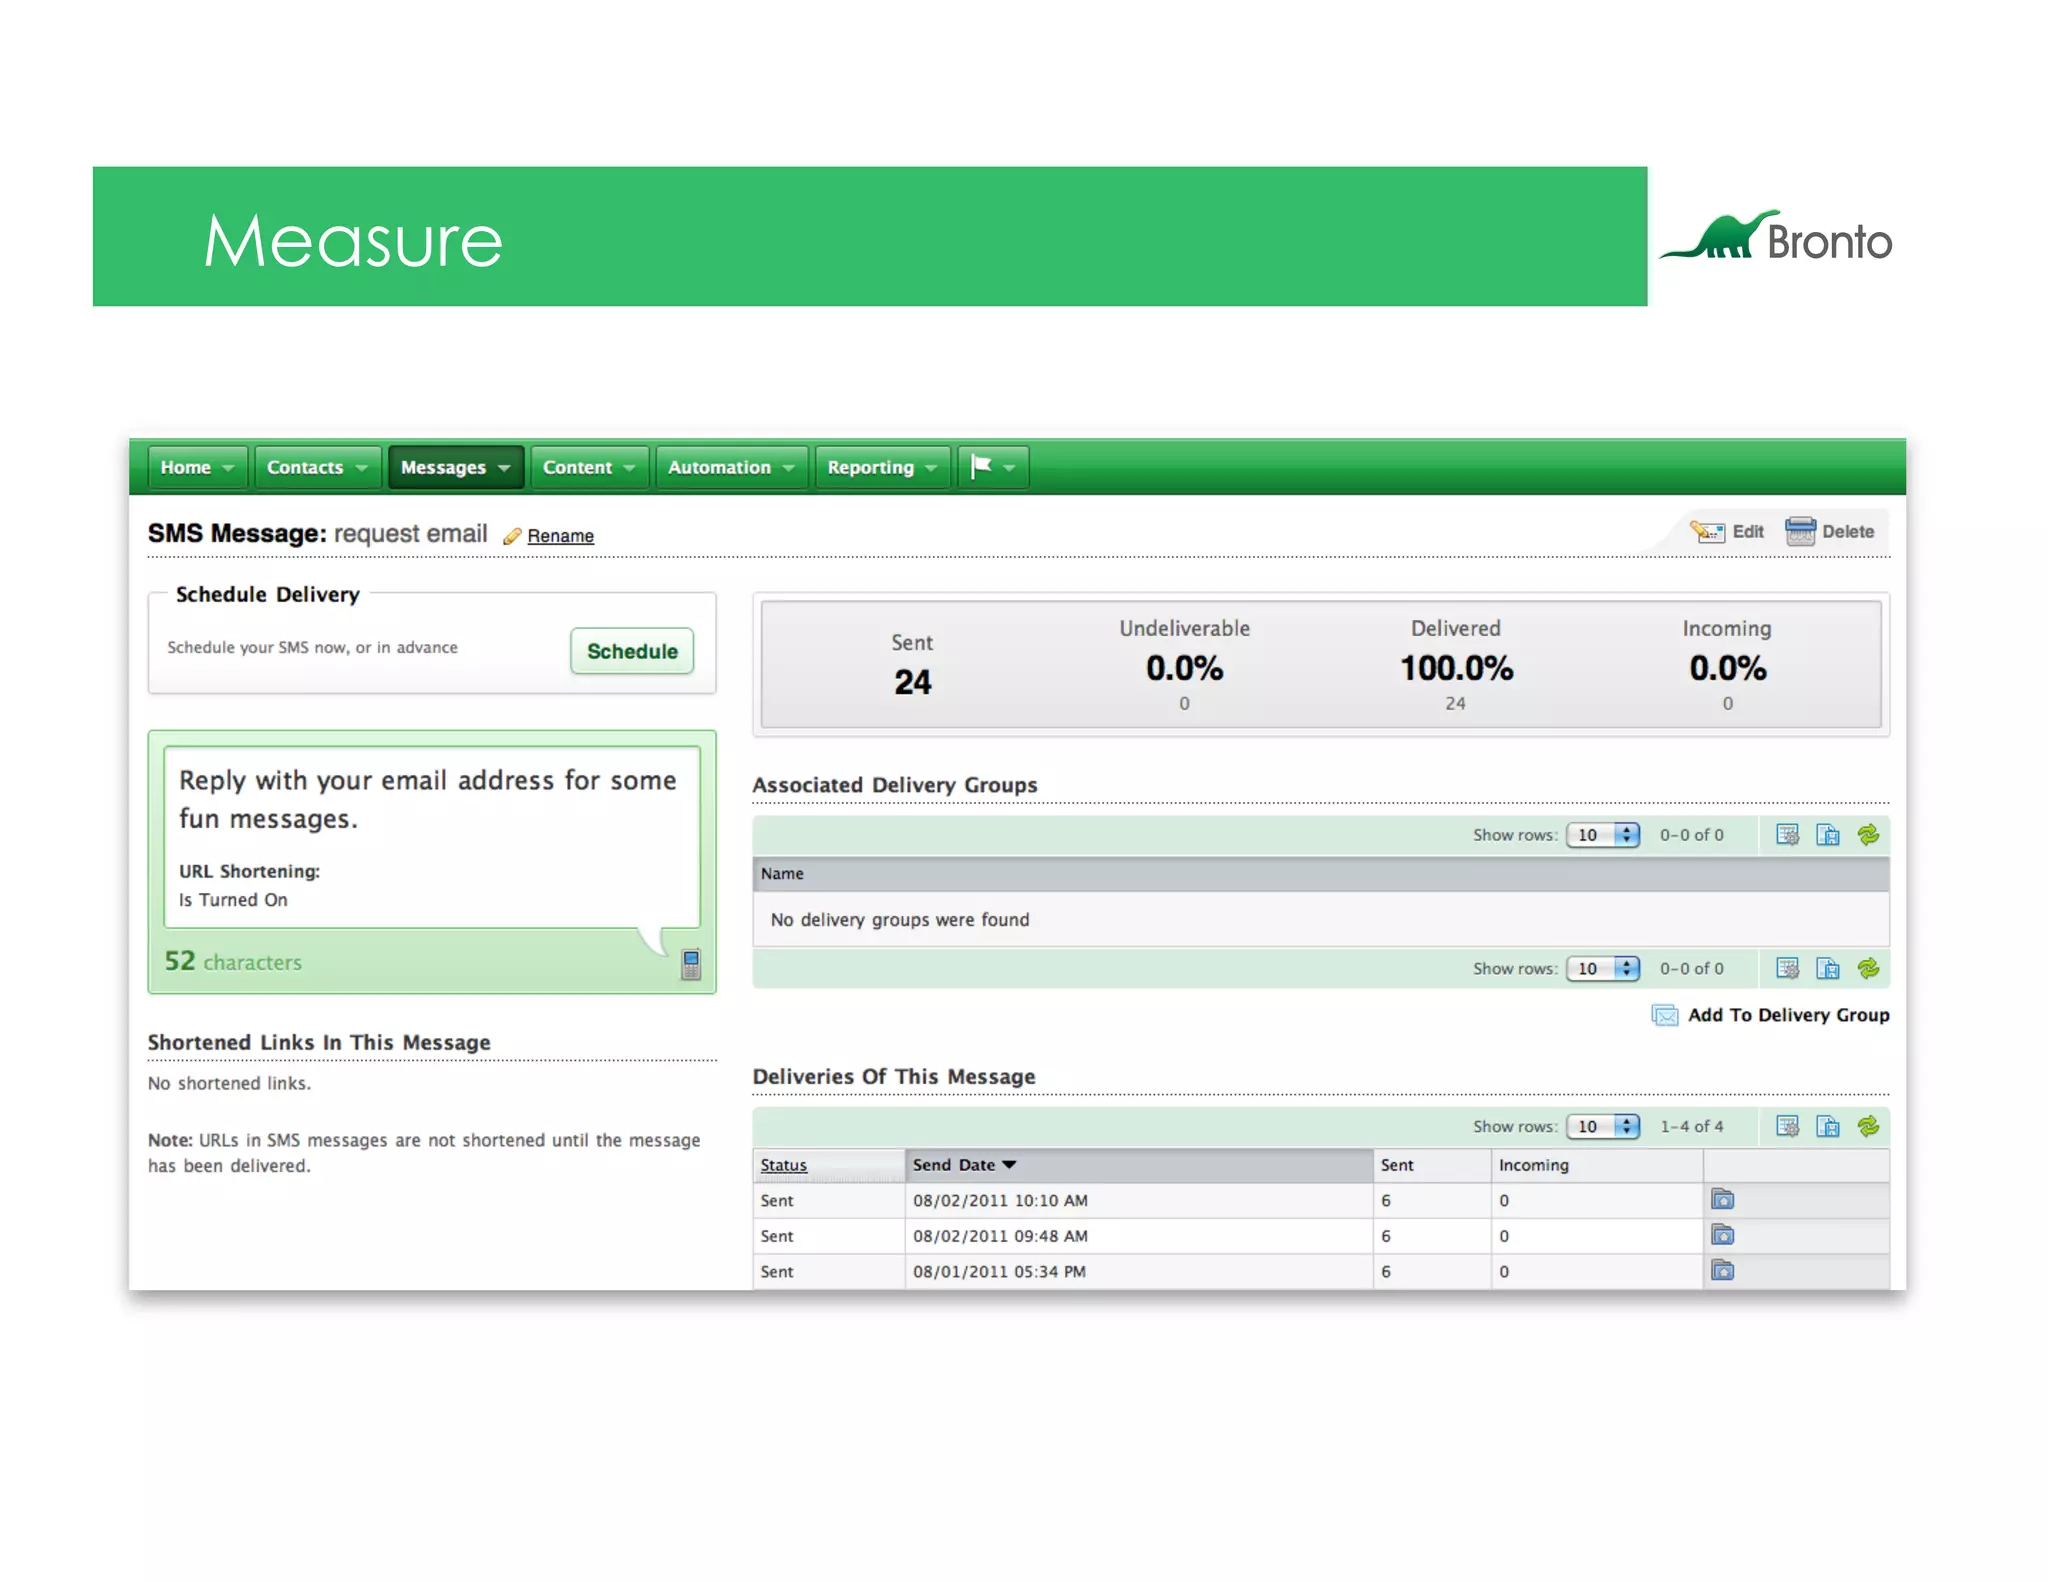Click Add To Delivery Group

(x=1787, y=1015)
